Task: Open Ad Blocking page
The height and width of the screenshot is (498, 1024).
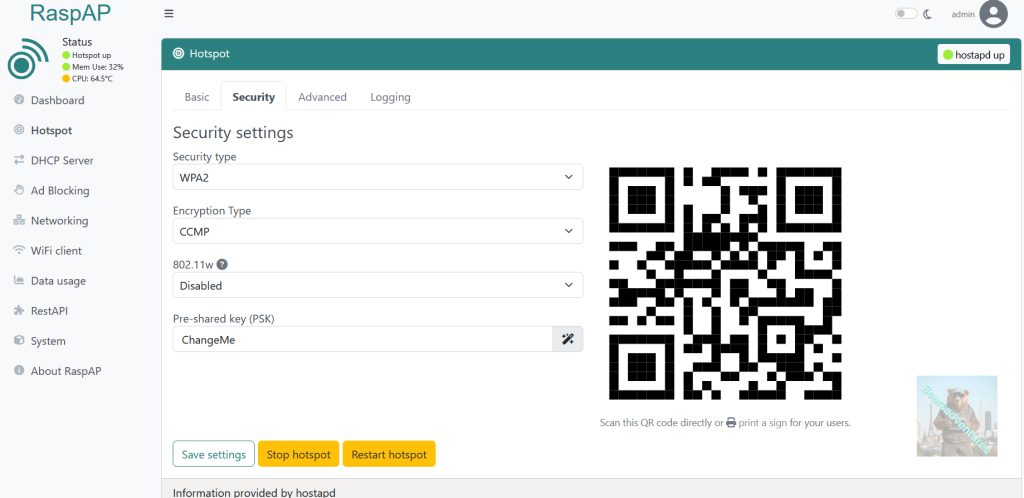Action: pyautogui.click(x=60, y=190)
